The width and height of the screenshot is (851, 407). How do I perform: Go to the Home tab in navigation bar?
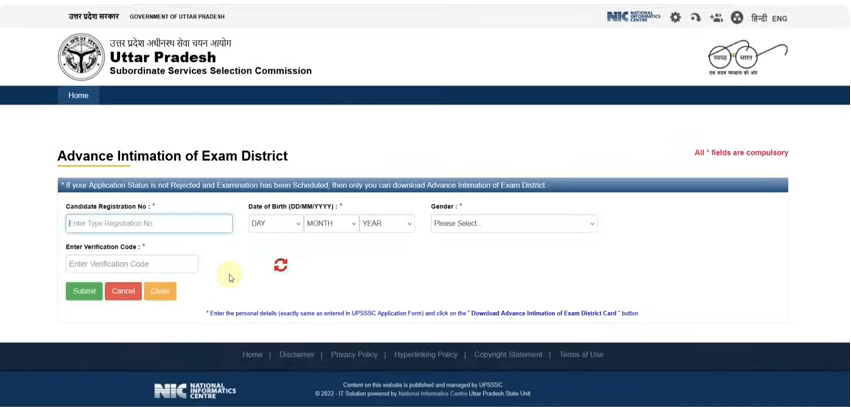pyautogui.click(x=78, y=96)
